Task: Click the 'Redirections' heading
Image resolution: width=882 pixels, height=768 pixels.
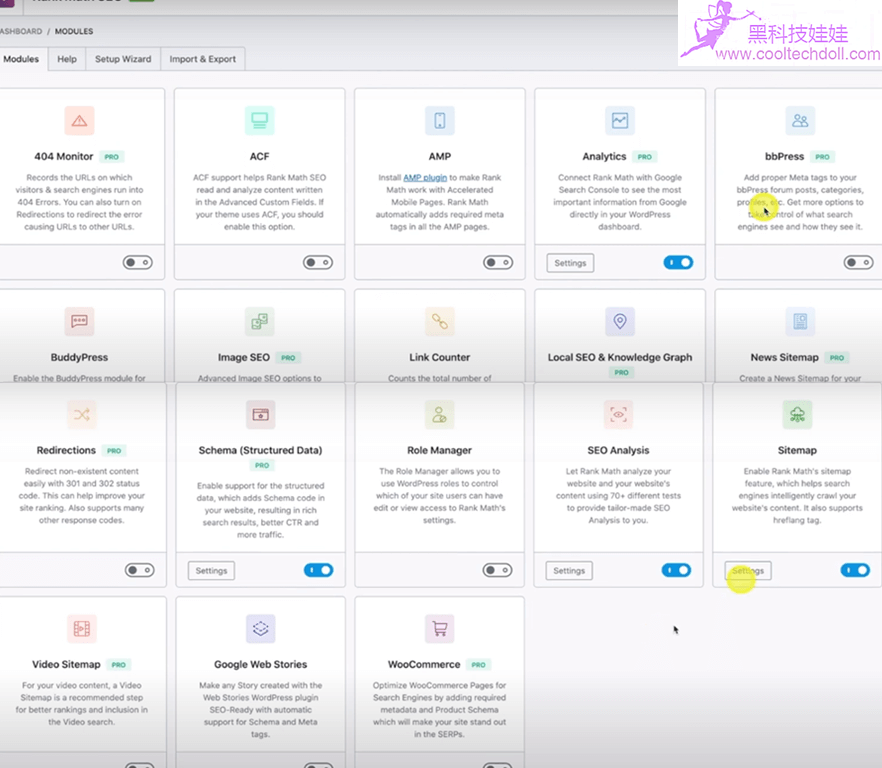Action: click(x=66, y=450)
